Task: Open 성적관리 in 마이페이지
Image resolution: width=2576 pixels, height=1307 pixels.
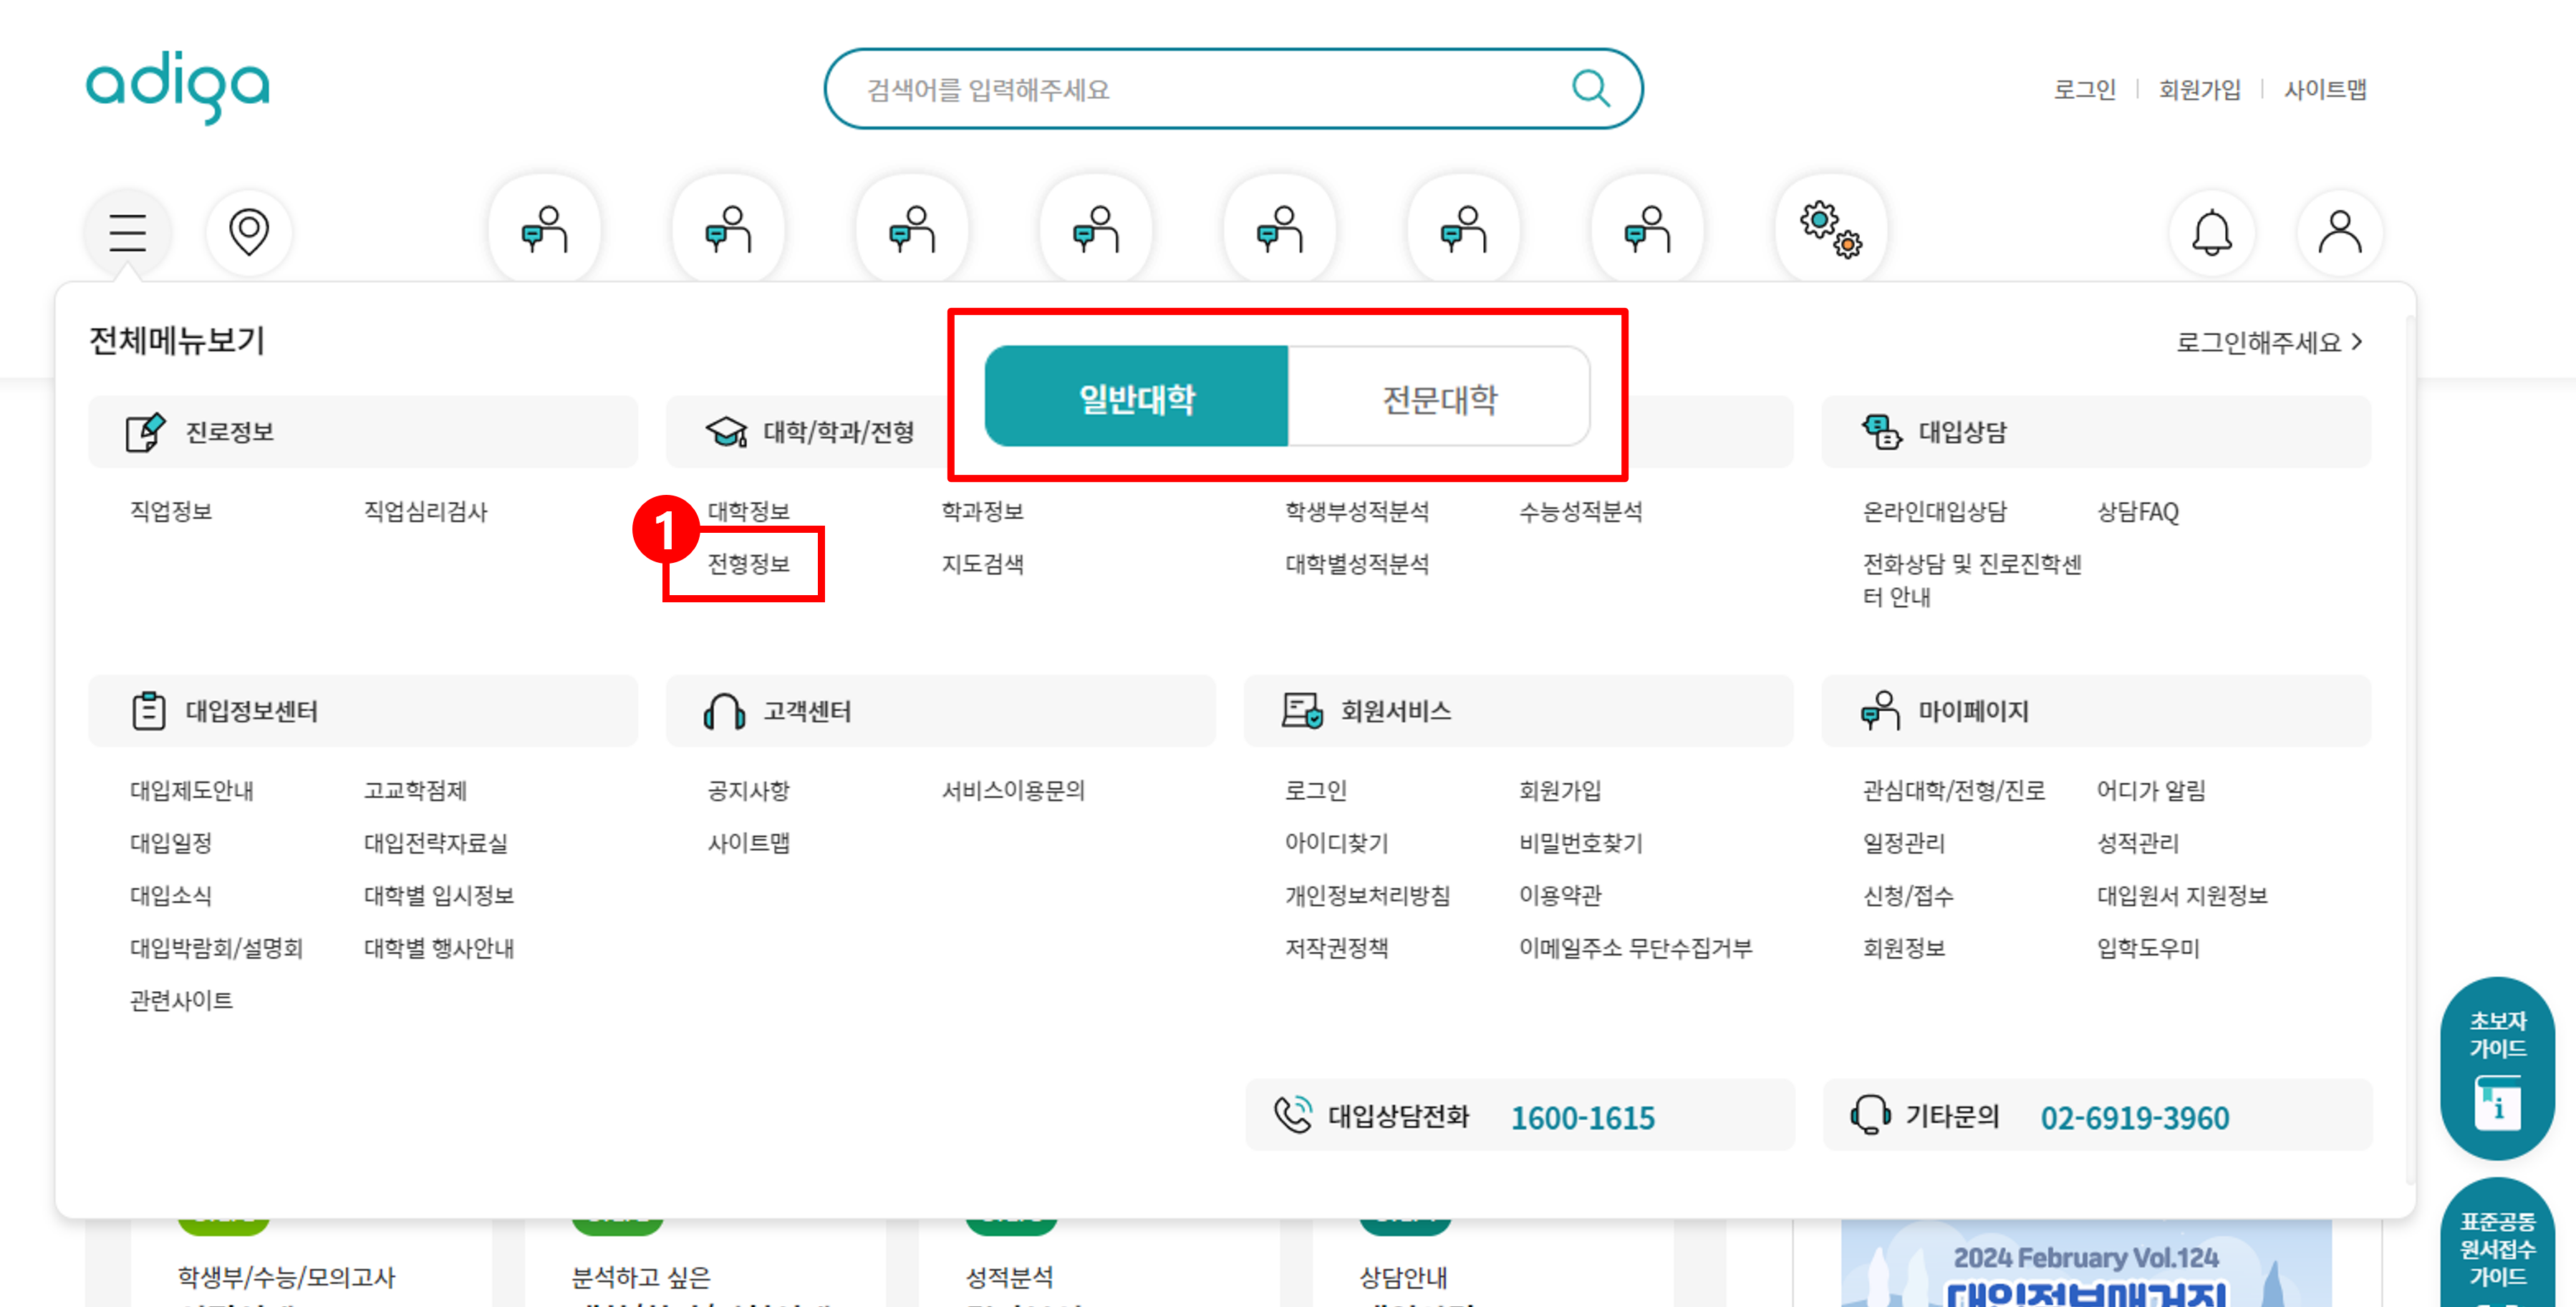Action: pyautogui.click(x=2137, y=843)
